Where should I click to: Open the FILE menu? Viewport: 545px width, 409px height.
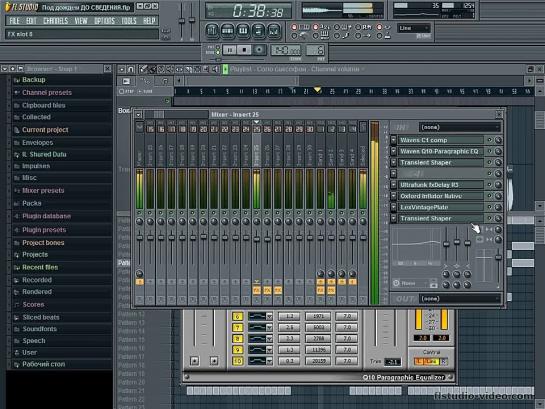pyautogui.click(x=14, y=21)
